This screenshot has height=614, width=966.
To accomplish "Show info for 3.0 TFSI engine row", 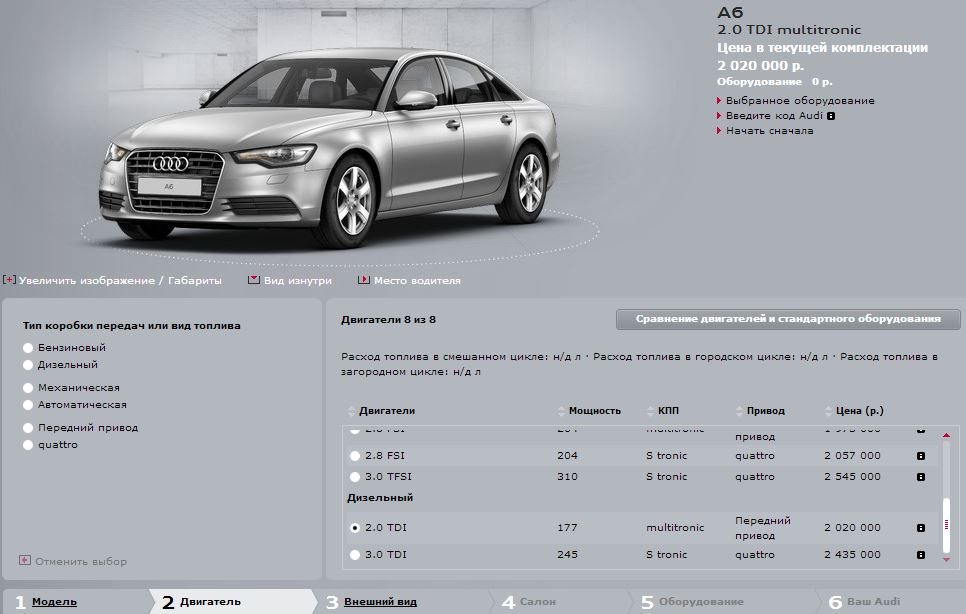I will 920,477.
